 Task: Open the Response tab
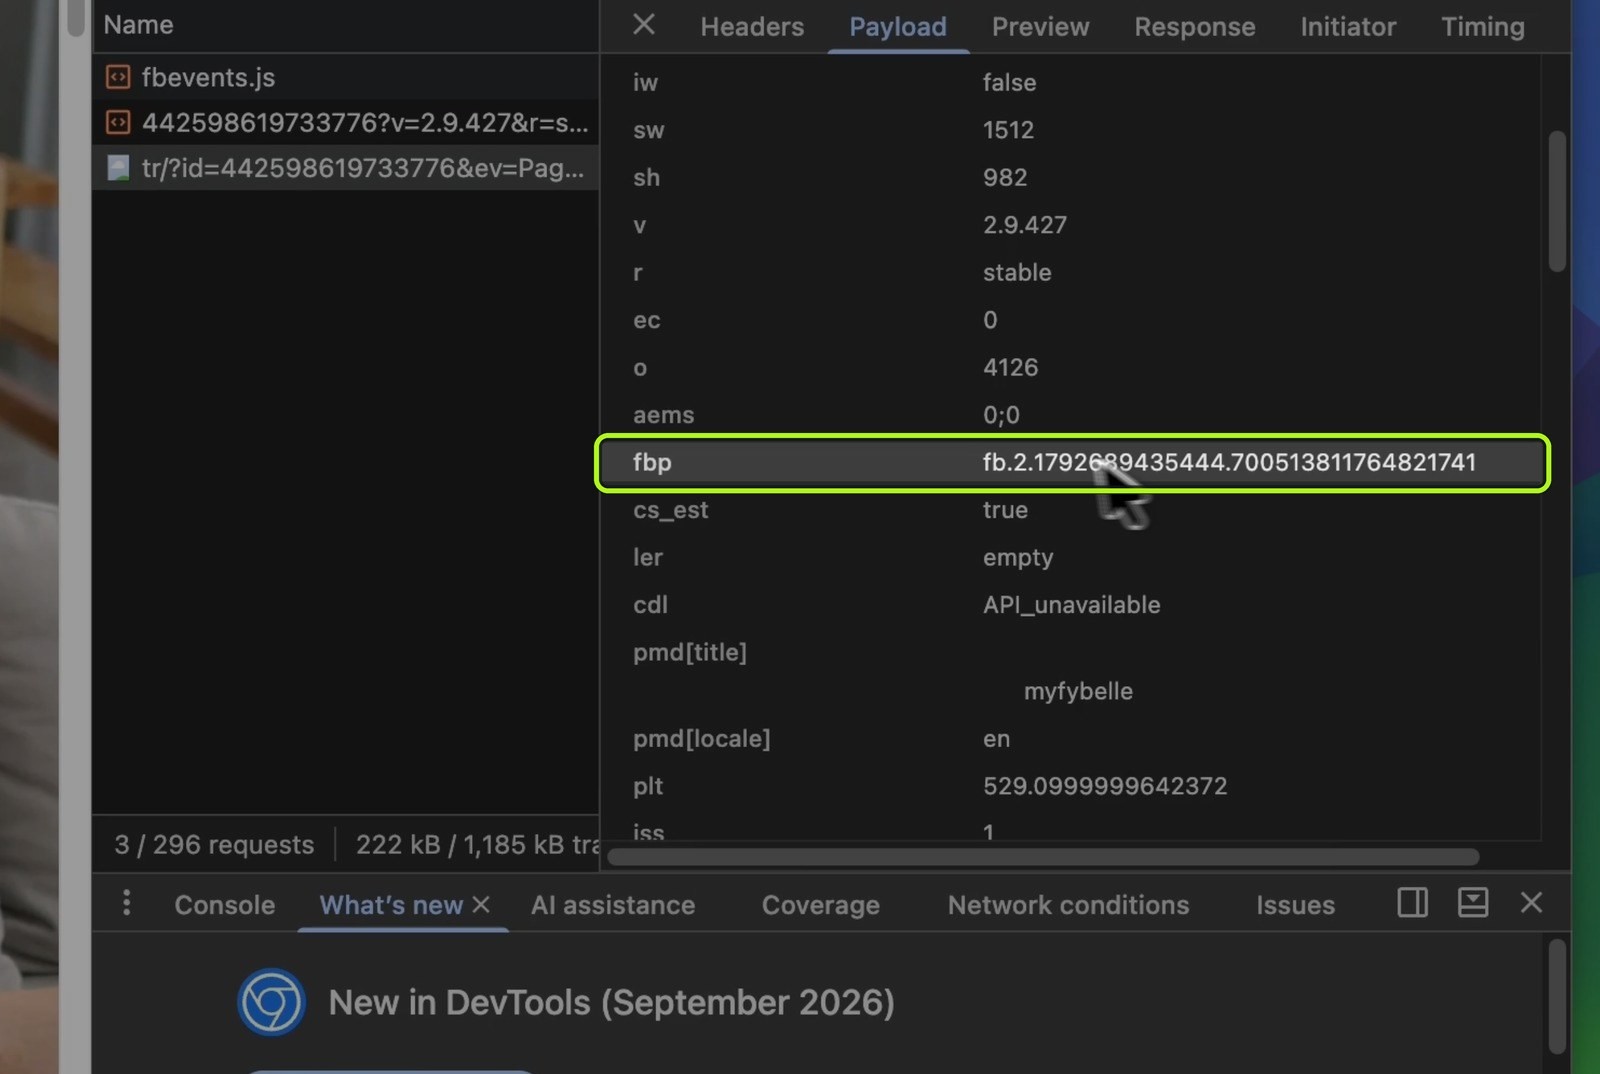click(x=1194, y=27)
